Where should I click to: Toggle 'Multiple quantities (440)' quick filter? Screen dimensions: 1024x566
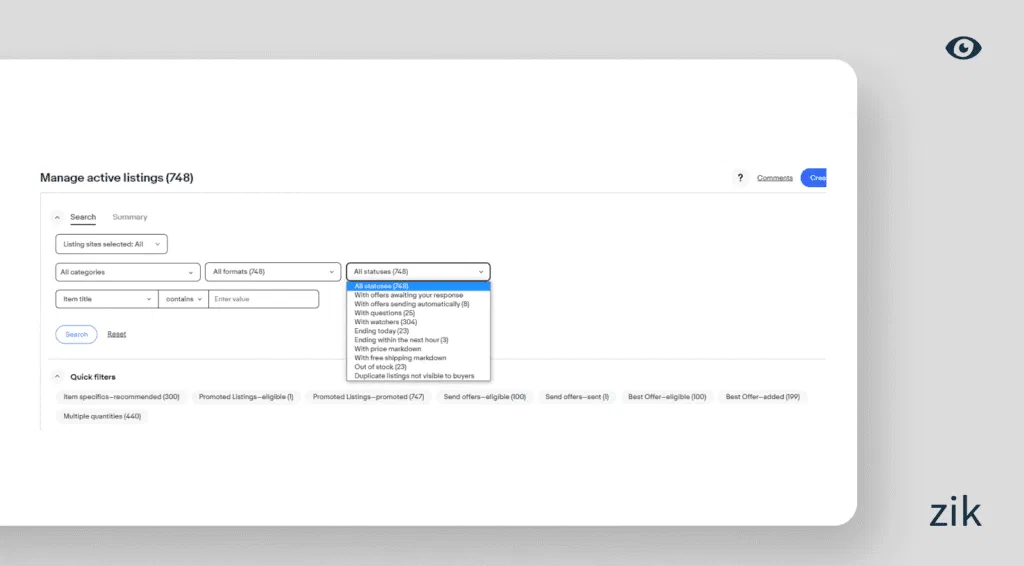pos(102,416)
